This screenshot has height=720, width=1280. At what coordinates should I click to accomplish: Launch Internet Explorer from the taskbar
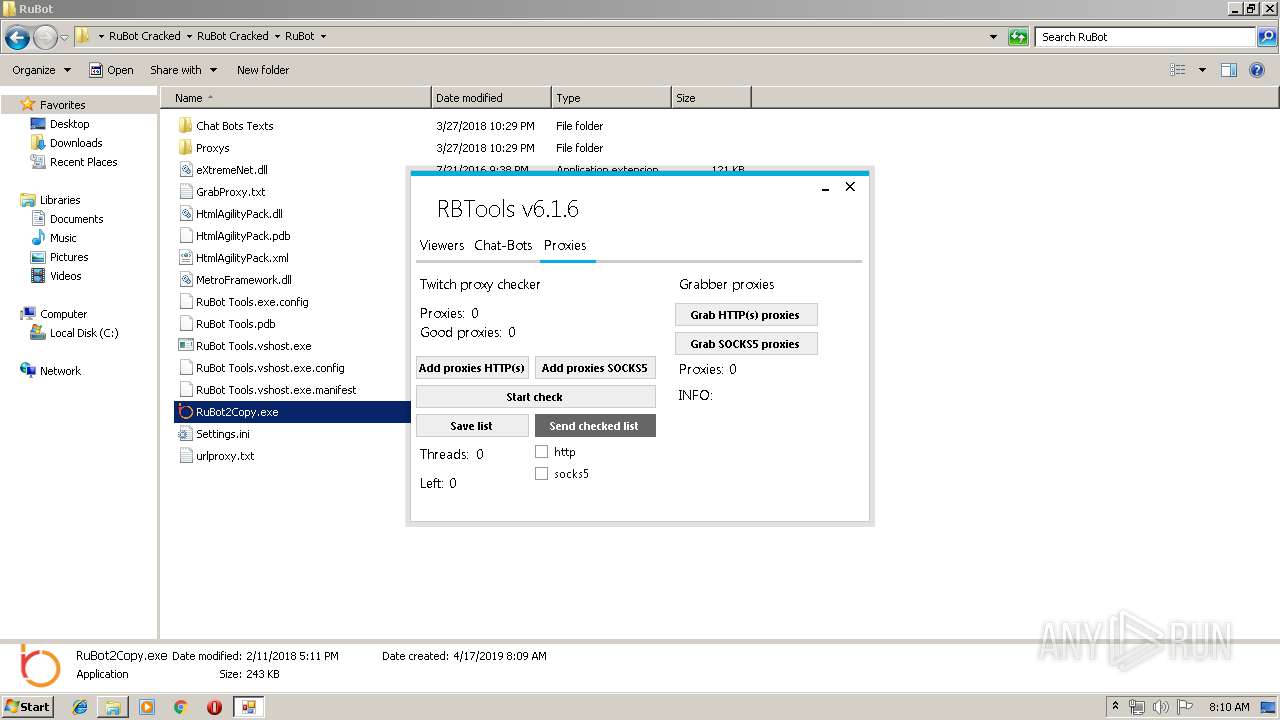(x=81, y=707)
